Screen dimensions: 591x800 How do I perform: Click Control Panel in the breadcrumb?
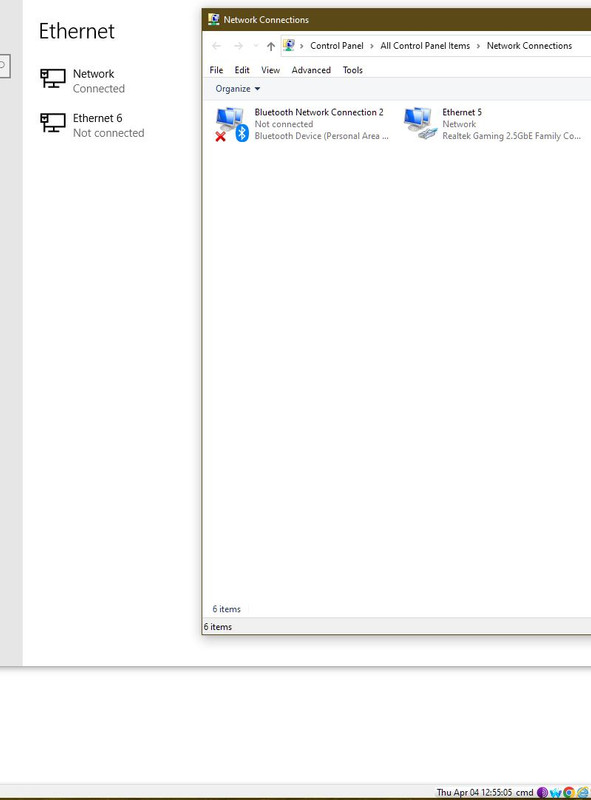point(337,45)
